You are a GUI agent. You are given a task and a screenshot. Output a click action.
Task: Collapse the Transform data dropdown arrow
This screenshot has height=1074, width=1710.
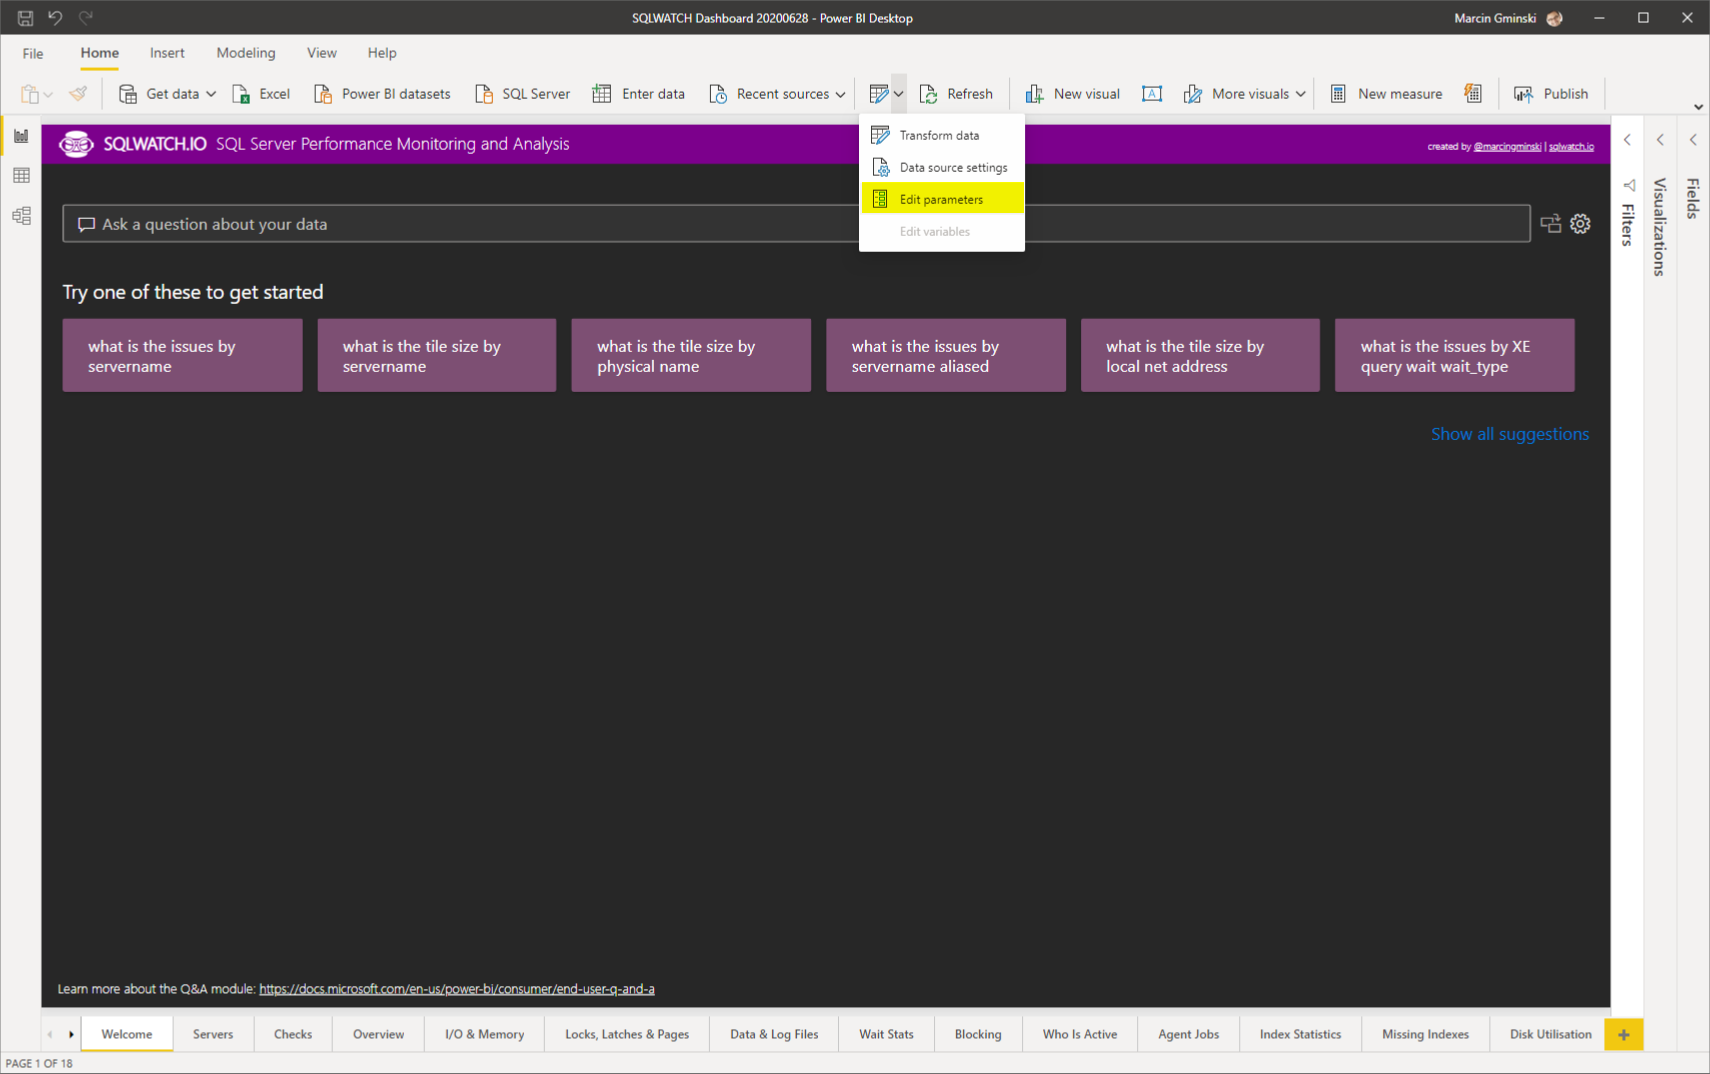click(x=899, y=94)
